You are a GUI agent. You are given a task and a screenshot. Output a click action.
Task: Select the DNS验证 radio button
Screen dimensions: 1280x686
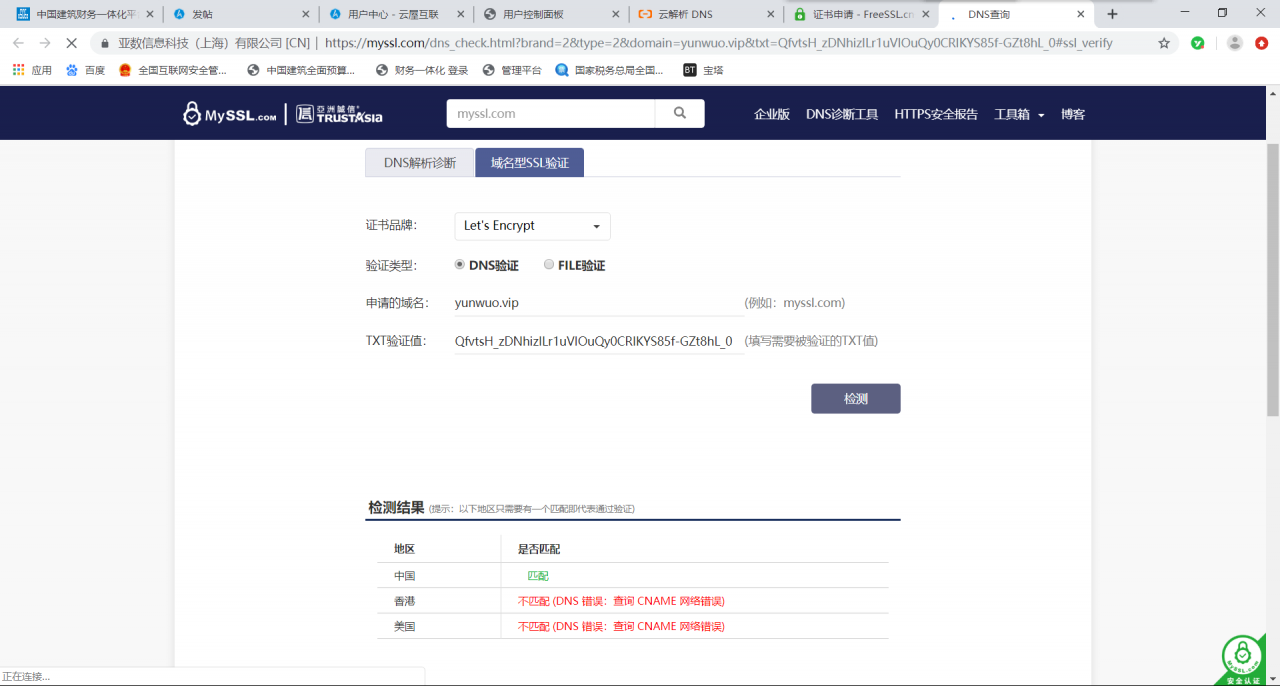coord(459,264)
